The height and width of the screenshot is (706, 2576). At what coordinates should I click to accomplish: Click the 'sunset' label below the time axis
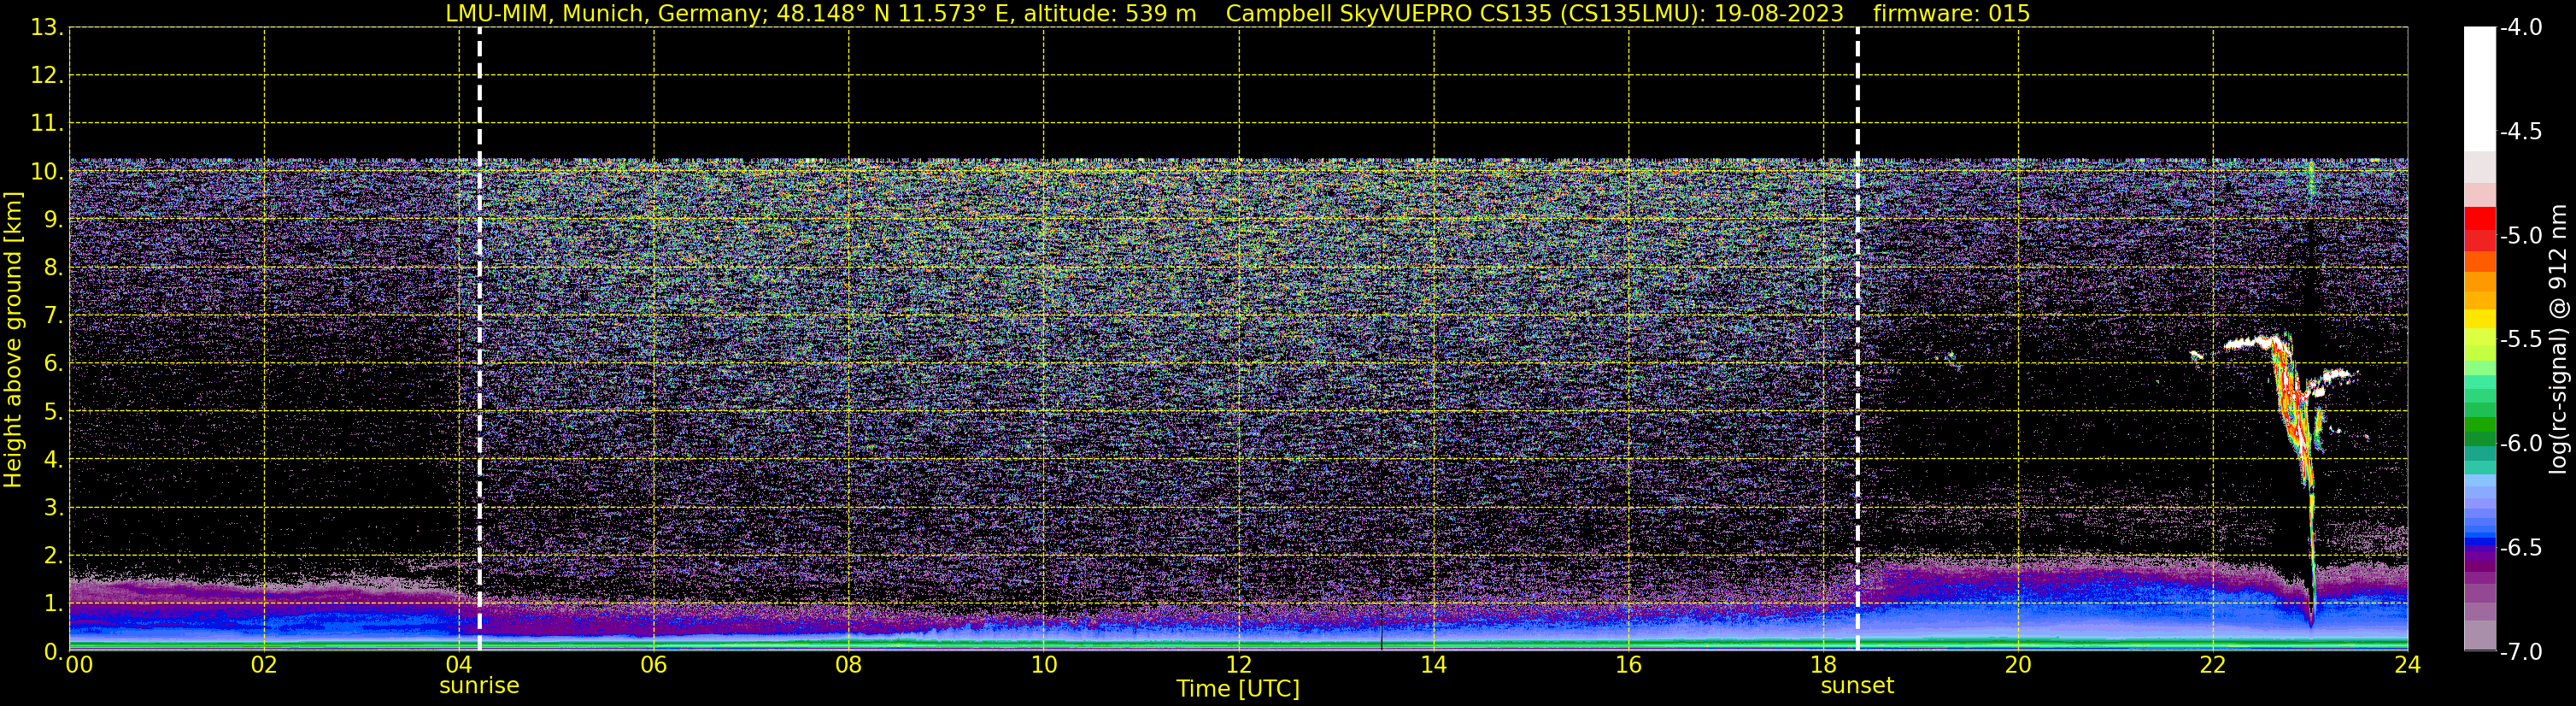coord(1857,686)
